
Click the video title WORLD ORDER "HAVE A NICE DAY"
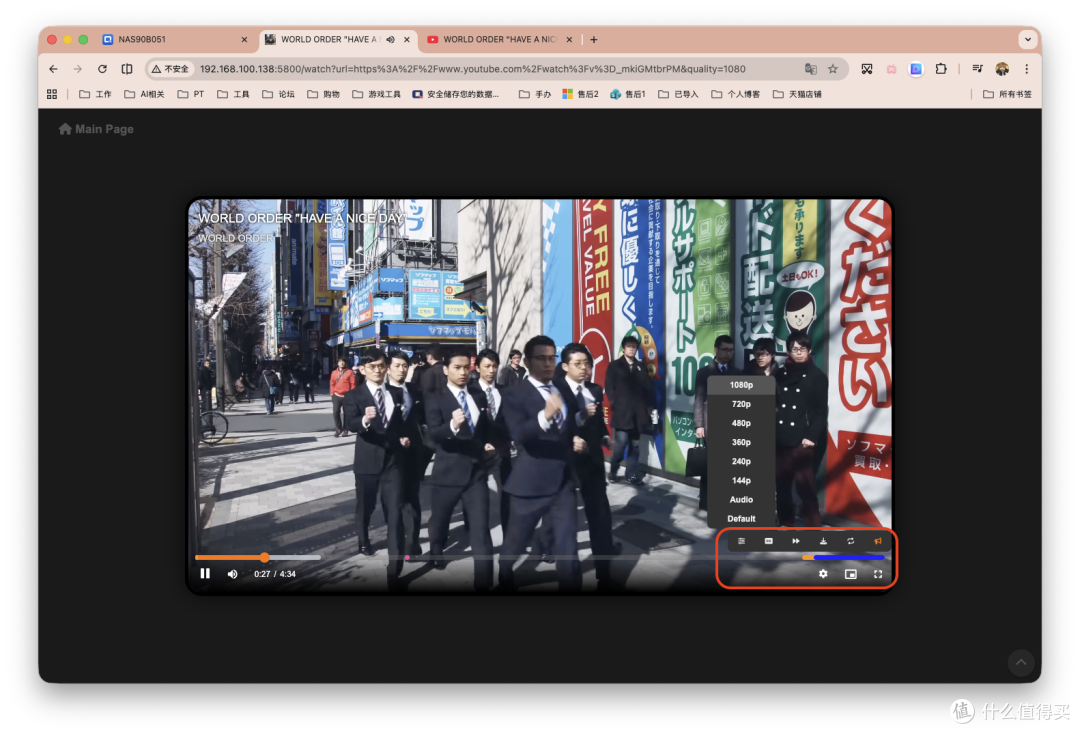(x=302, y=218)
